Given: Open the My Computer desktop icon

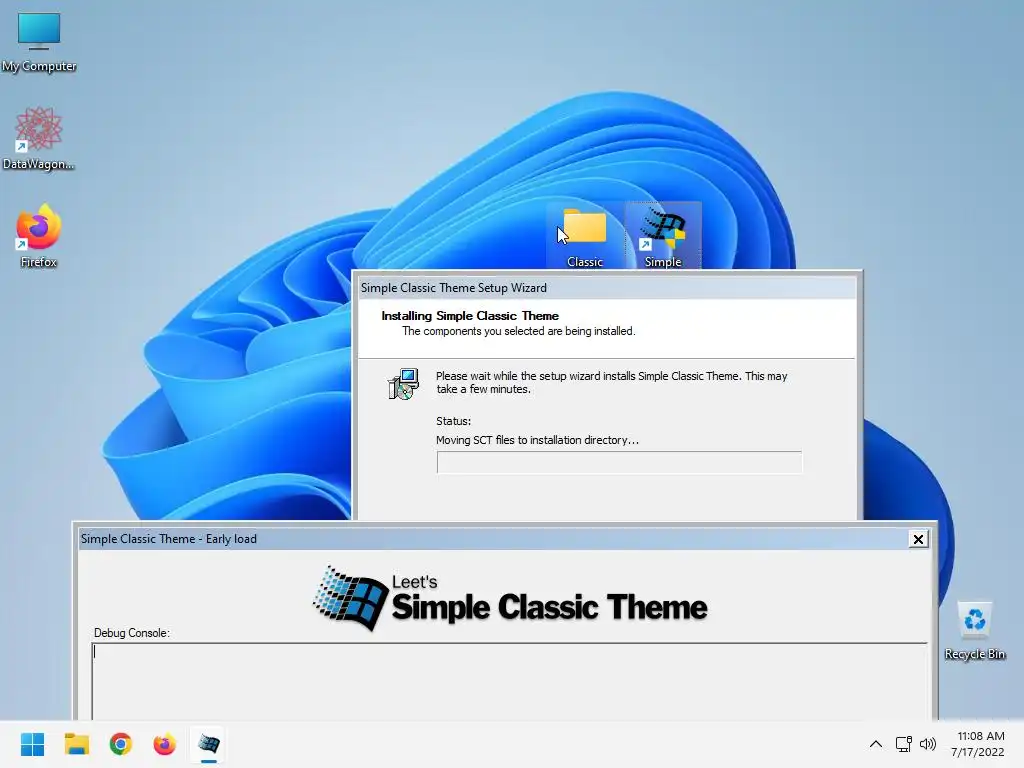Looking at the screenshot, I should pyautogui.click(x=39, y=40).
